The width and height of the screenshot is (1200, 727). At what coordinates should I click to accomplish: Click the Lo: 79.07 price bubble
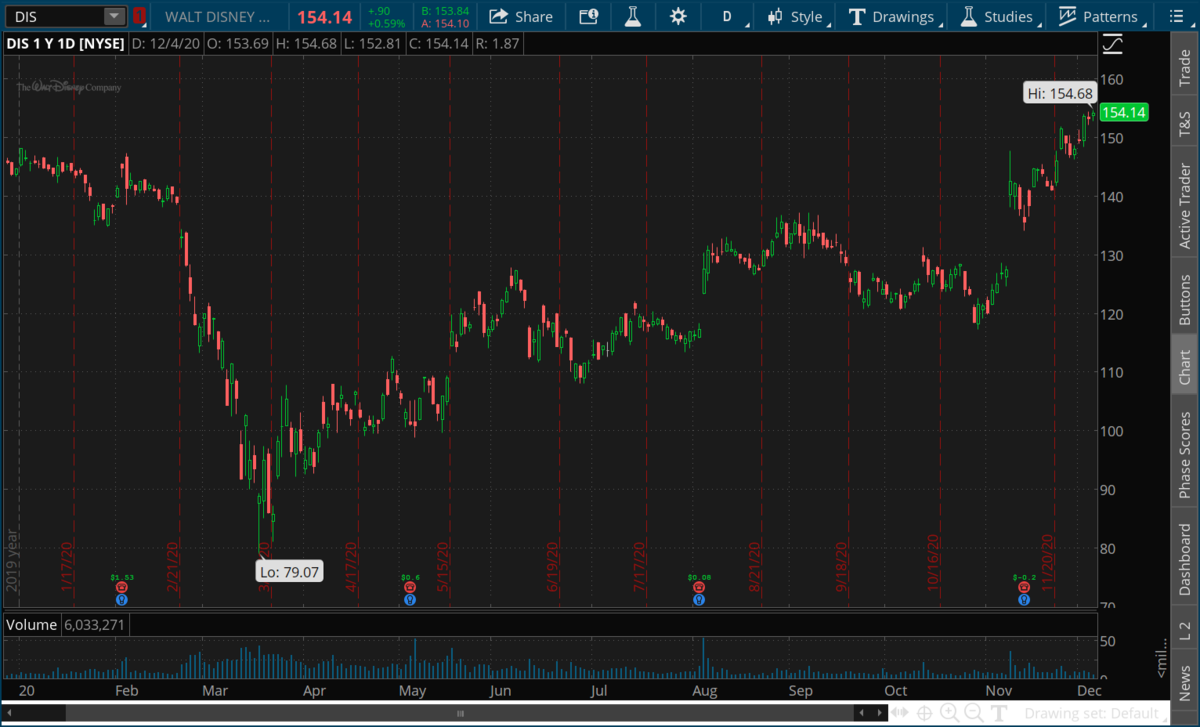pyautogui.click(x=291, y=572)
